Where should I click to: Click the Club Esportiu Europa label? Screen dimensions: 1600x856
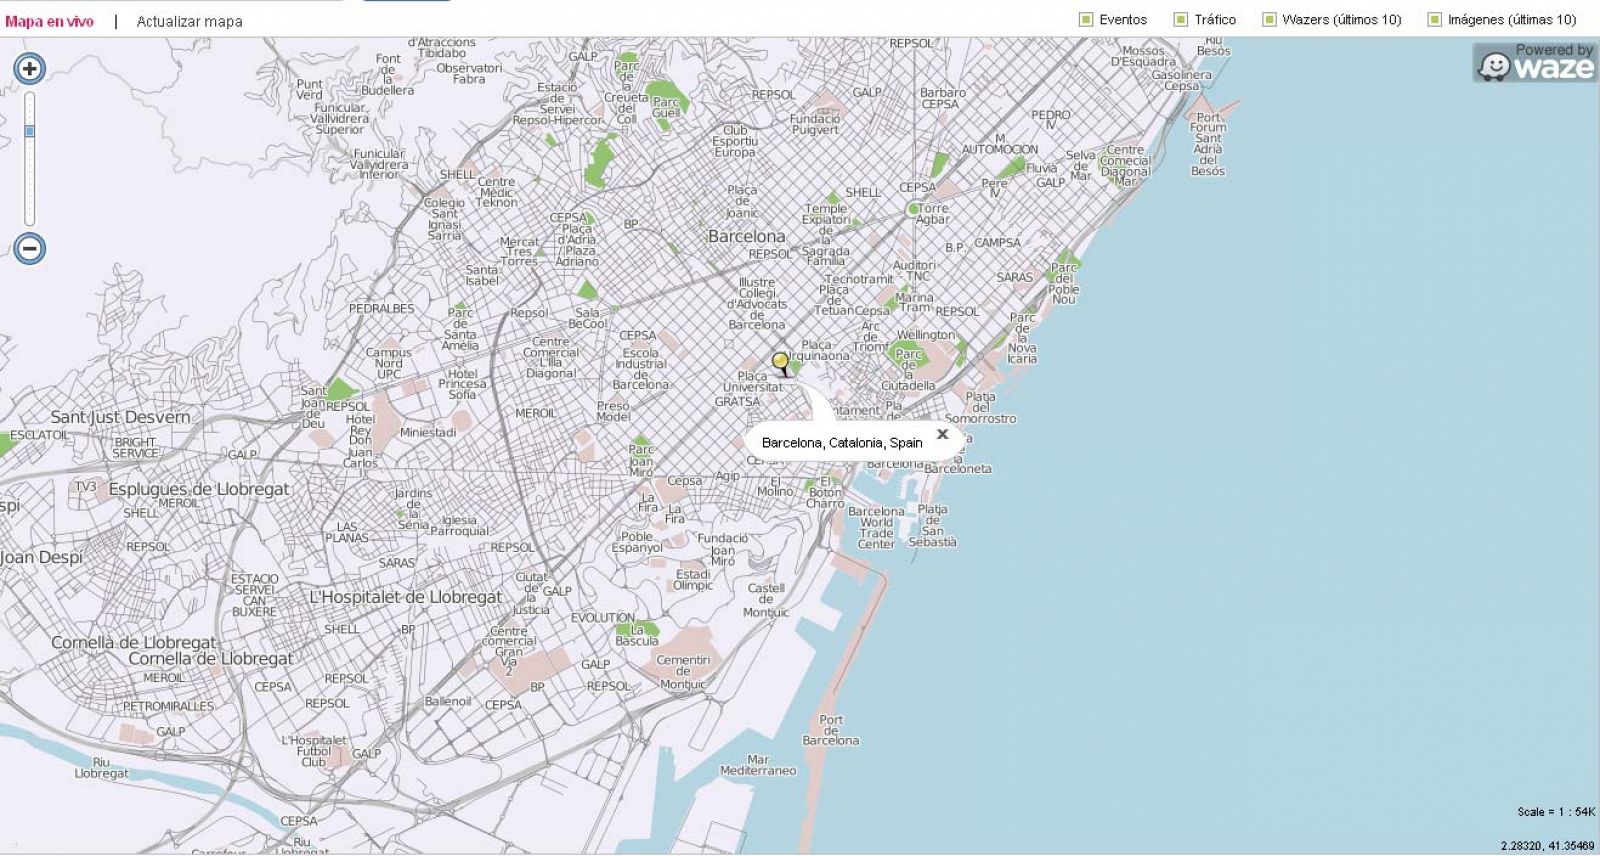[734, 141]
